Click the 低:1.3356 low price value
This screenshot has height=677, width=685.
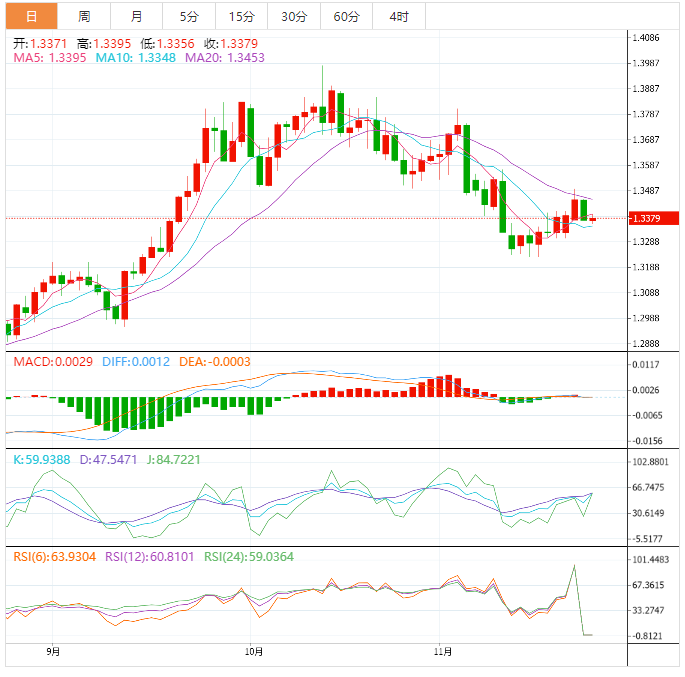click(x=167, y=44)
